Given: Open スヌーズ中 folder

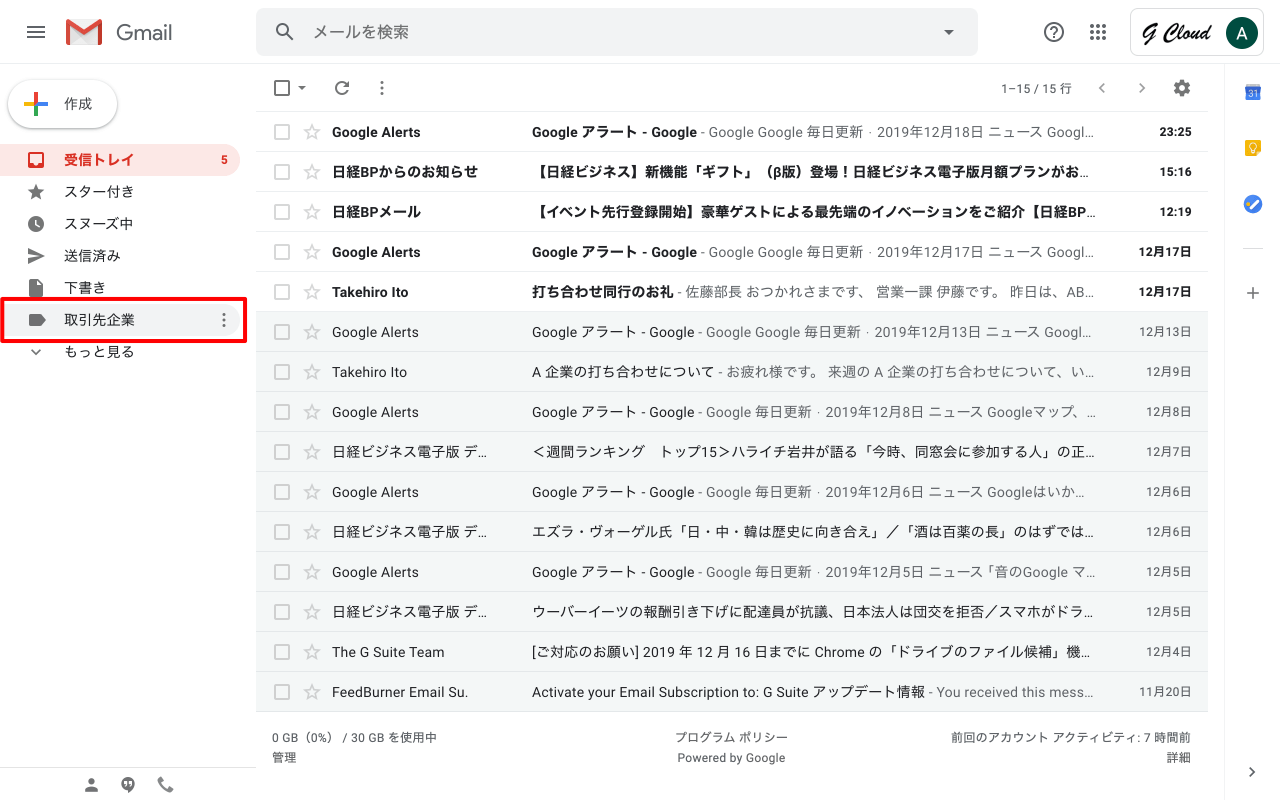Looking at the screenshot, I should (x=120, y=224).
